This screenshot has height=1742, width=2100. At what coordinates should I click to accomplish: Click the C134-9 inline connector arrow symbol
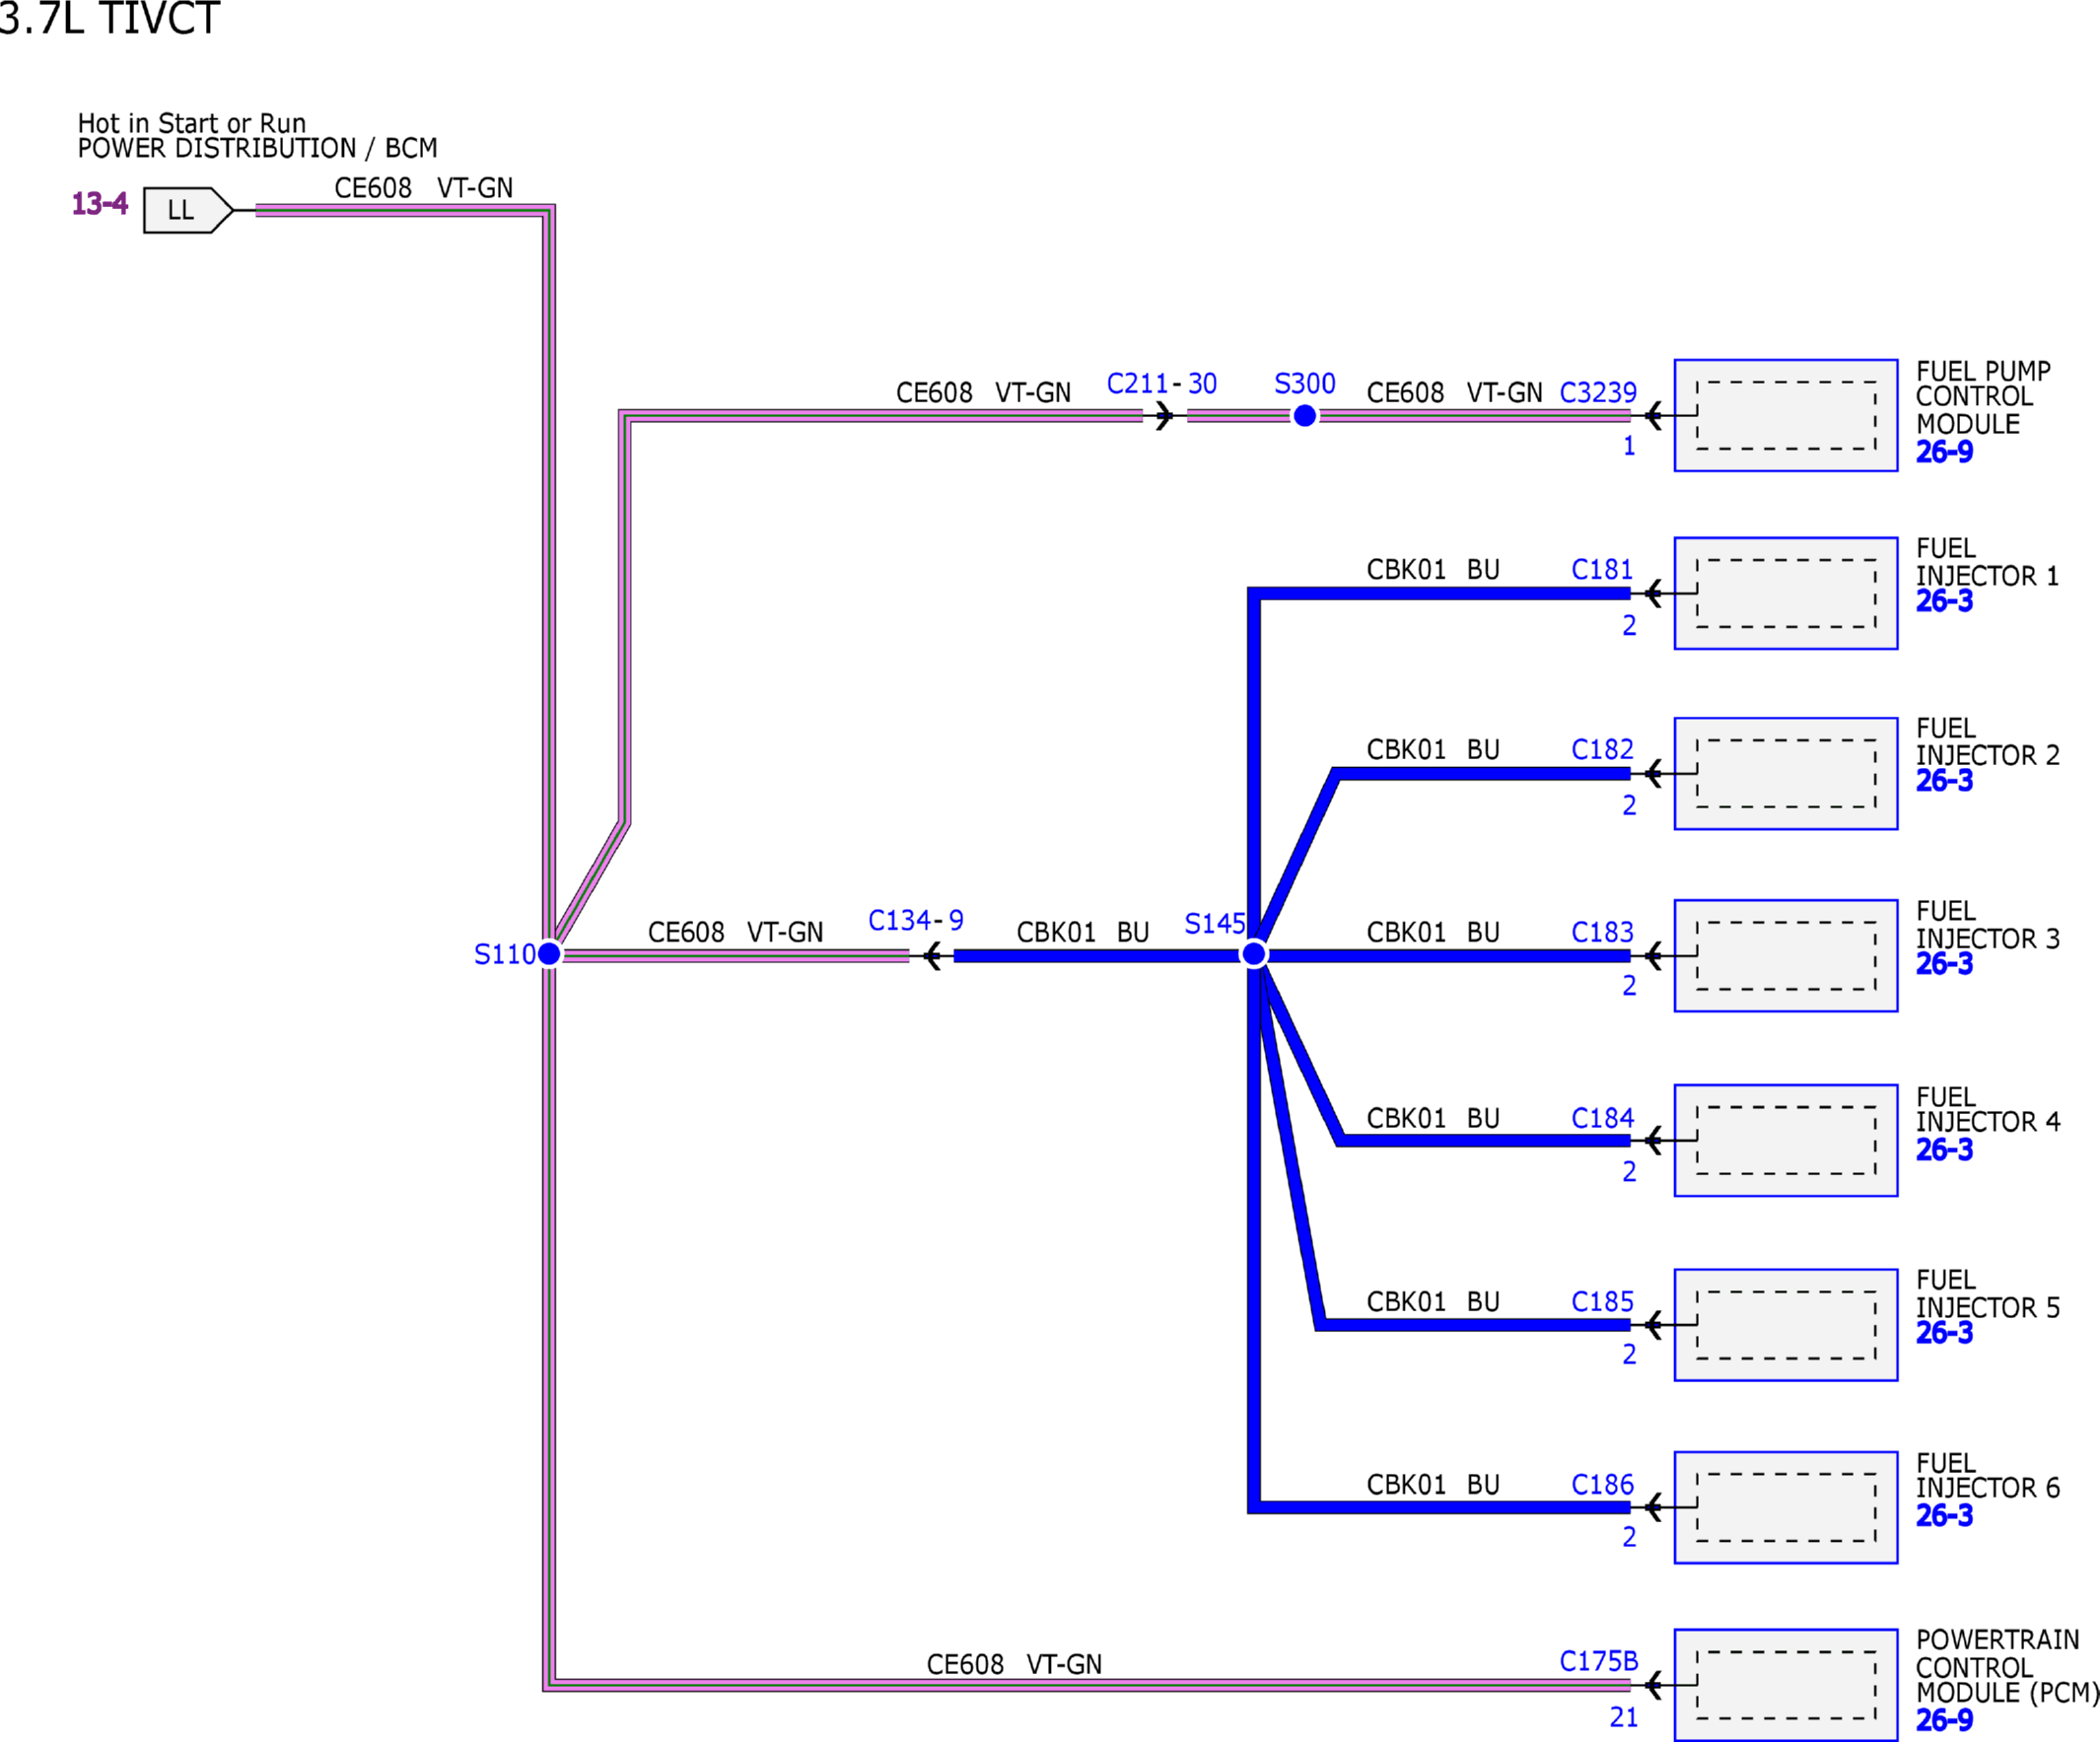[x=931, y=957]
